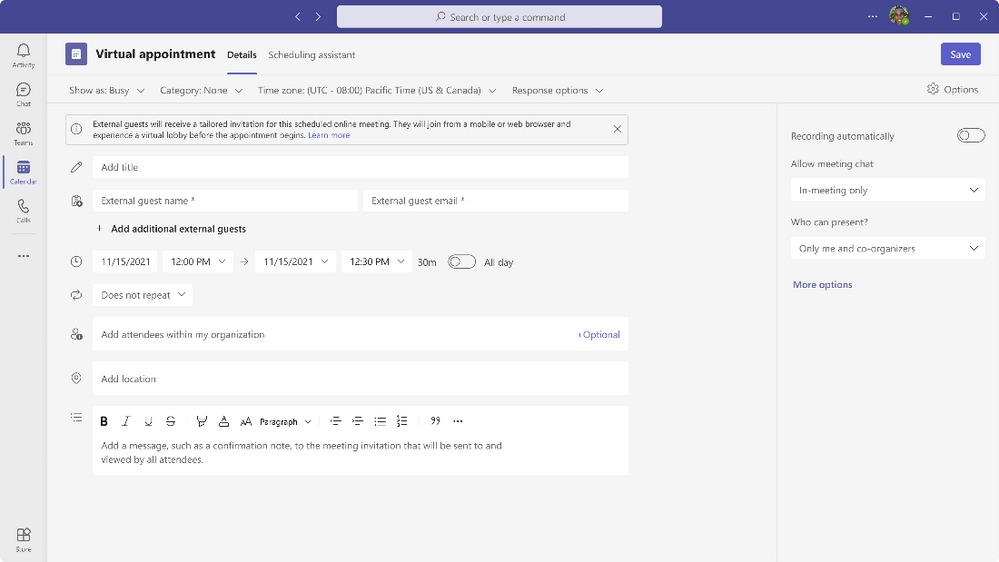The image size is (999, 562).
Task: Open the Allow meeting chat dropdown
Action: click(887, 190)
